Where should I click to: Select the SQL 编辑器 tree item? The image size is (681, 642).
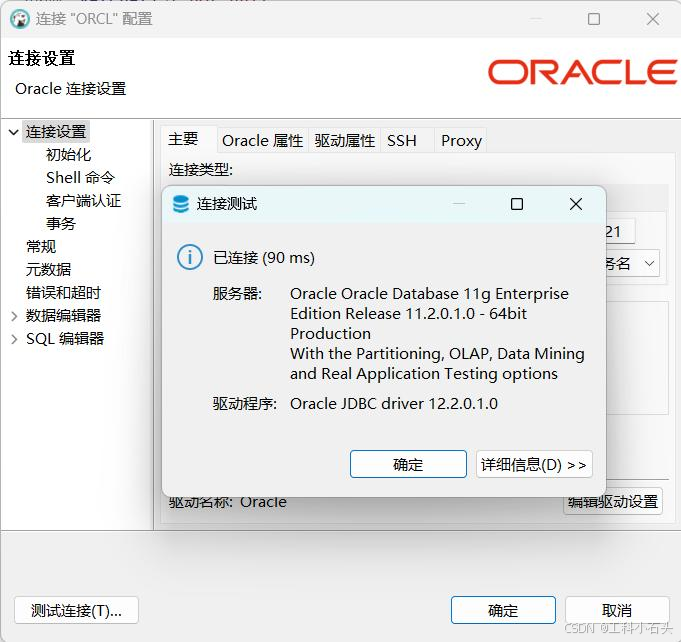(65, 339)
